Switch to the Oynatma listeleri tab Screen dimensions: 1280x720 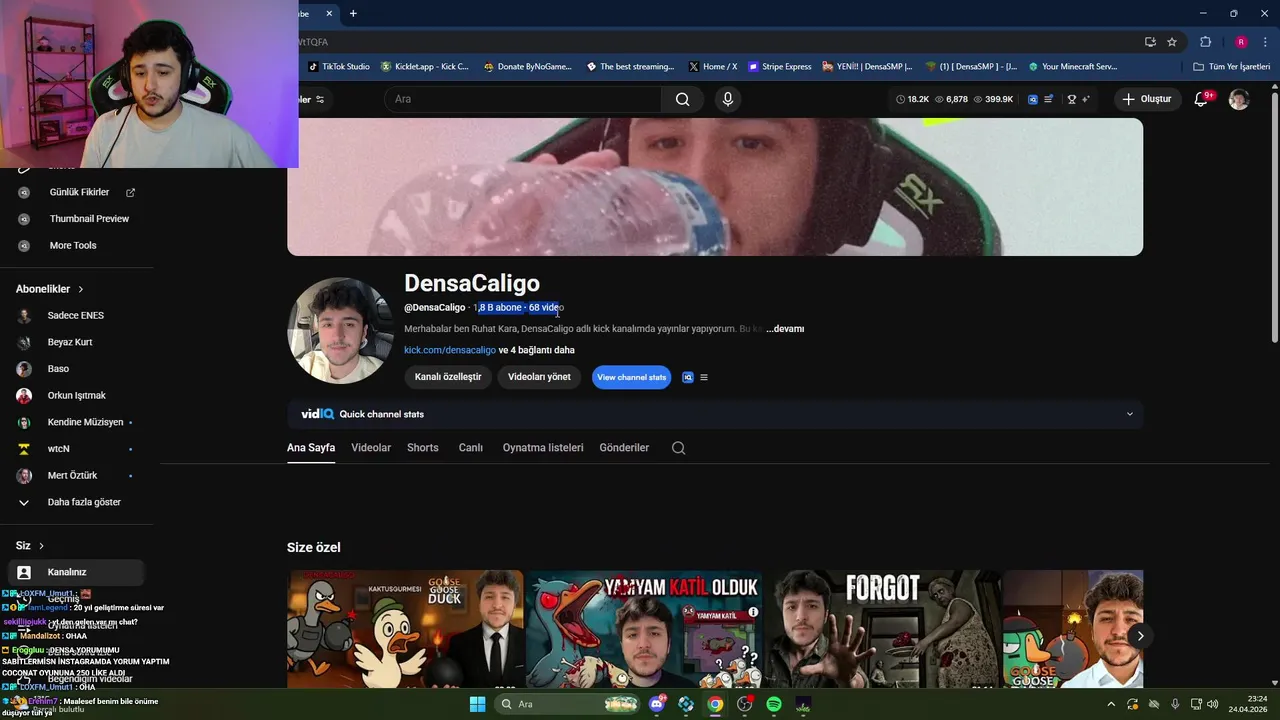[x=543, y=448]
